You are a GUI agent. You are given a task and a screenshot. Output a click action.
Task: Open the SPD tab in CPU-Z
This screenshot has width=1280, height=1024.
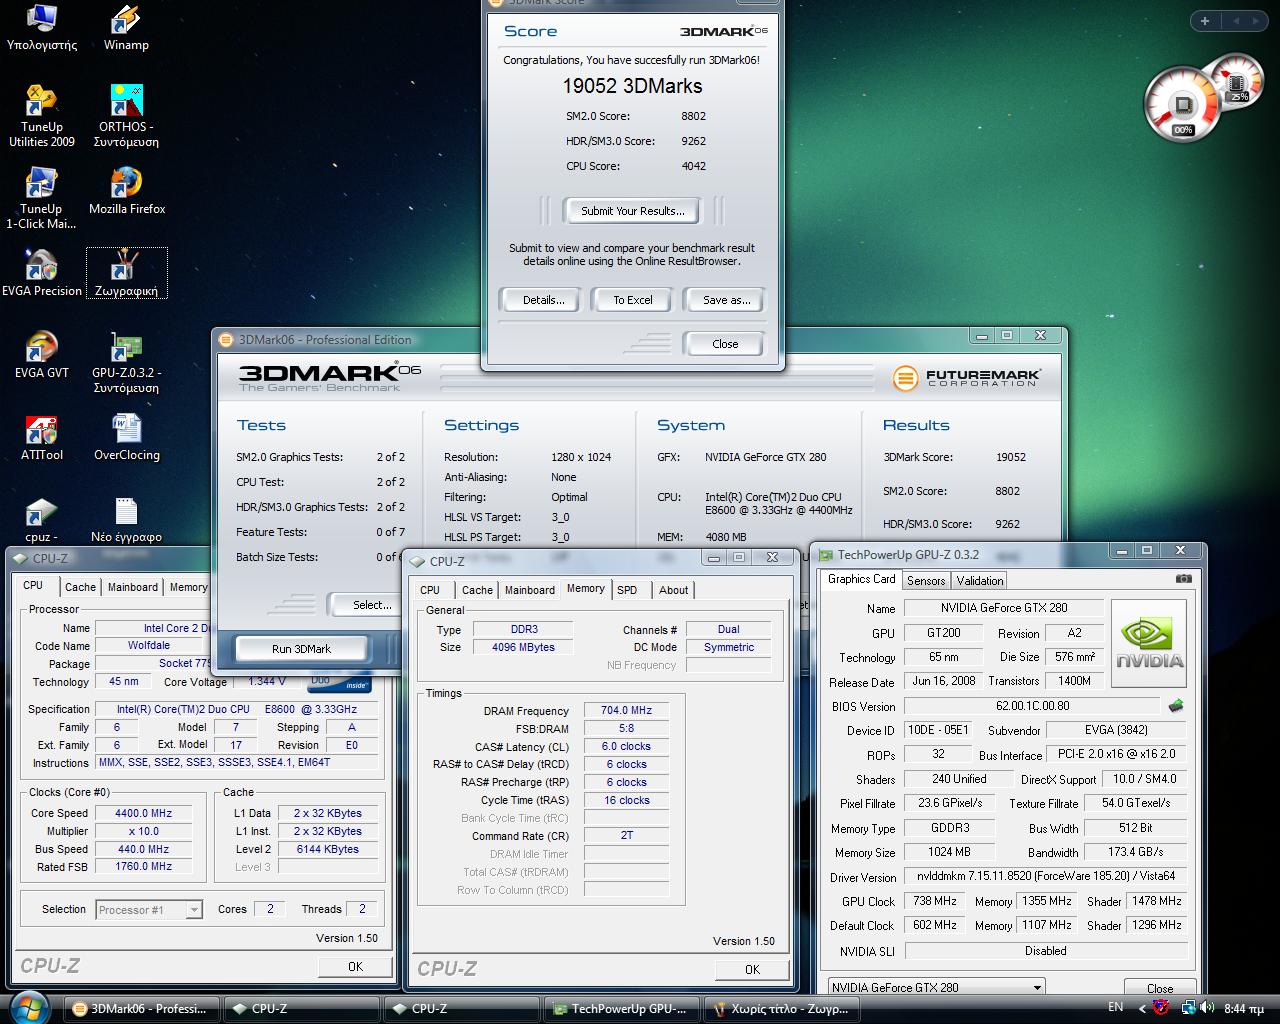tap(627, 590)
